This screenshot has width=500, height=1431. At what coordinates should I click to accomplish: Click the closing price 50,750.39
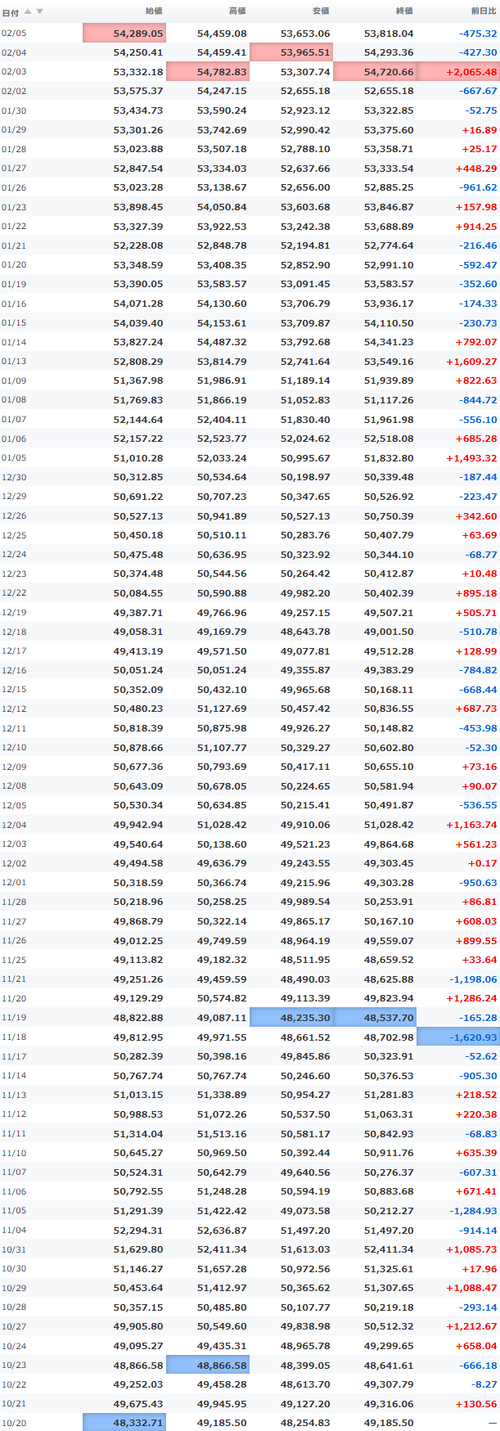(388, 516)
